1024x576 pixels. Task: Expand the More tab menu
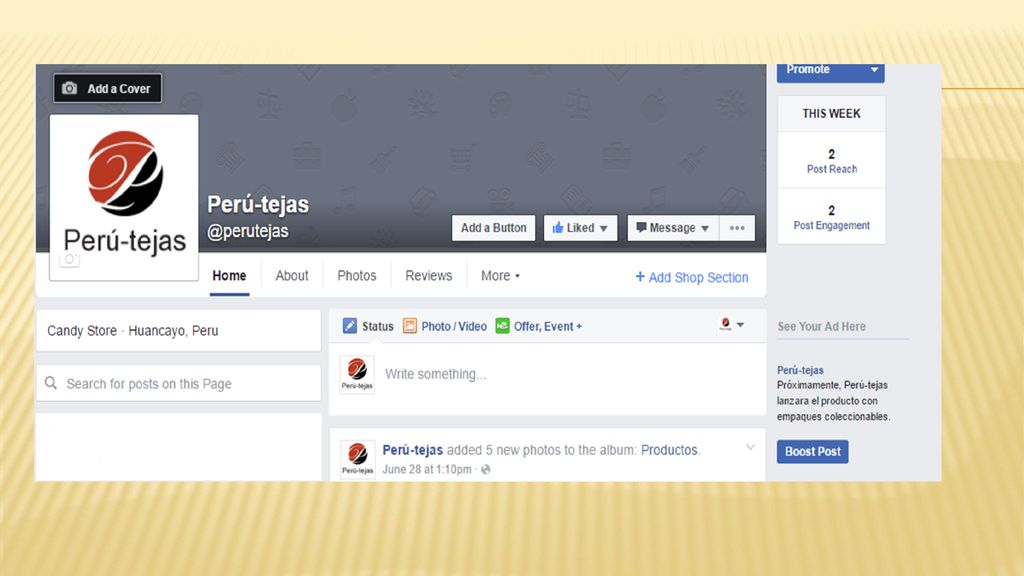pyautogui.click(x=500, y=276)
